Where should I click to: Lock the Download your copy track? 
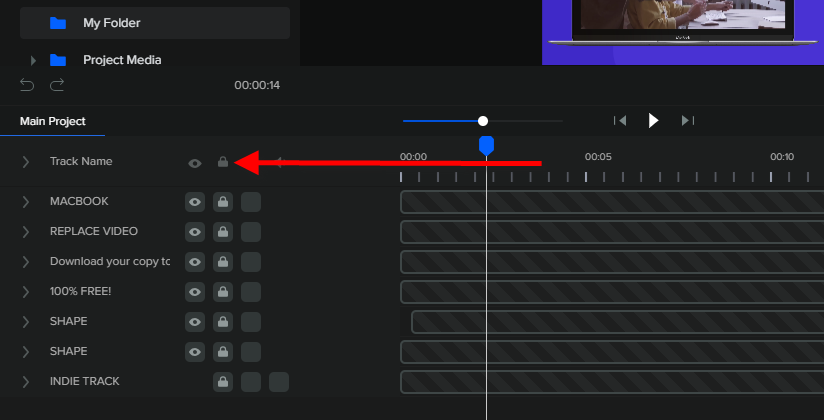click(x=223, y=262)
